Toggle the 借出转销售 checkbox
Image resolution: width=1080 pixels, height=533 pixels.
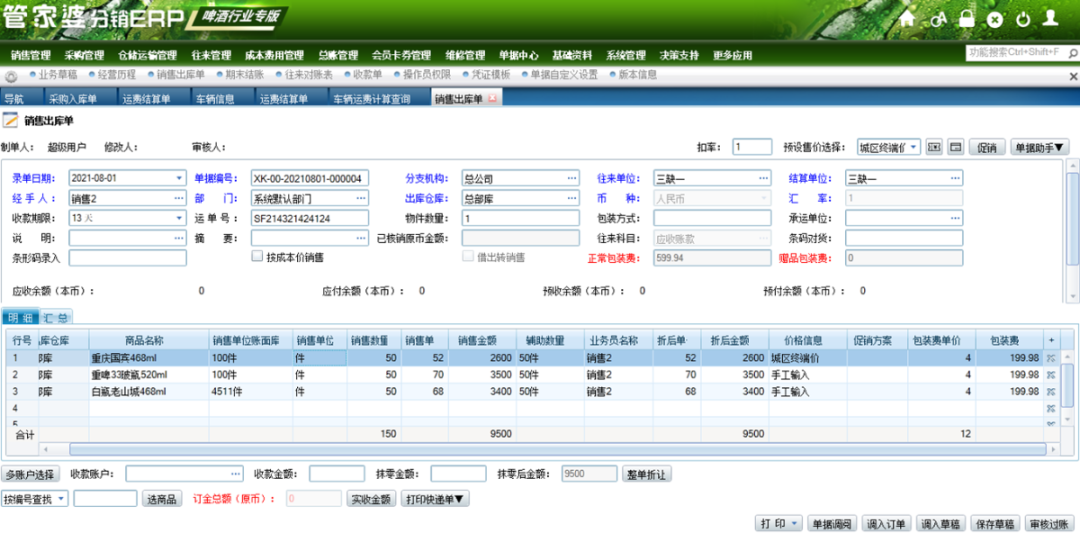468,257
